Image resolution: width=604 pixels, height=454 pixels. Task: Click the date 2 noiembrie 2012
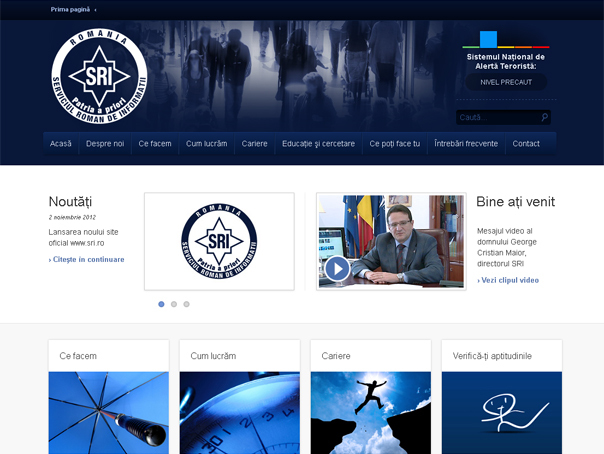[x=72, y=217]
